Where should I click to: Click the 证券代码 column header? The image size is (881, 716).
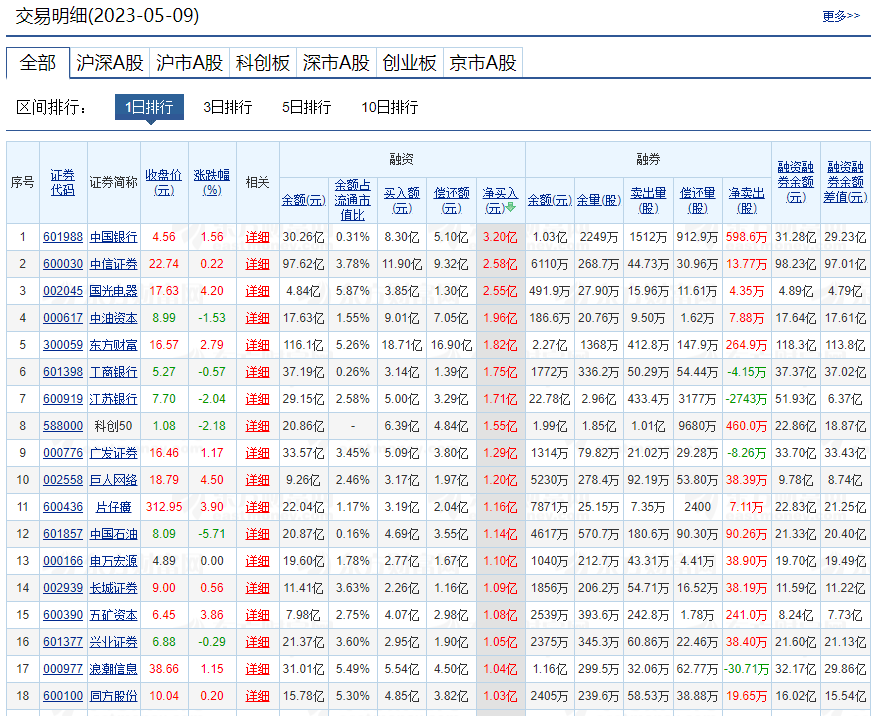pyautogui.click(x=63, y=182)
